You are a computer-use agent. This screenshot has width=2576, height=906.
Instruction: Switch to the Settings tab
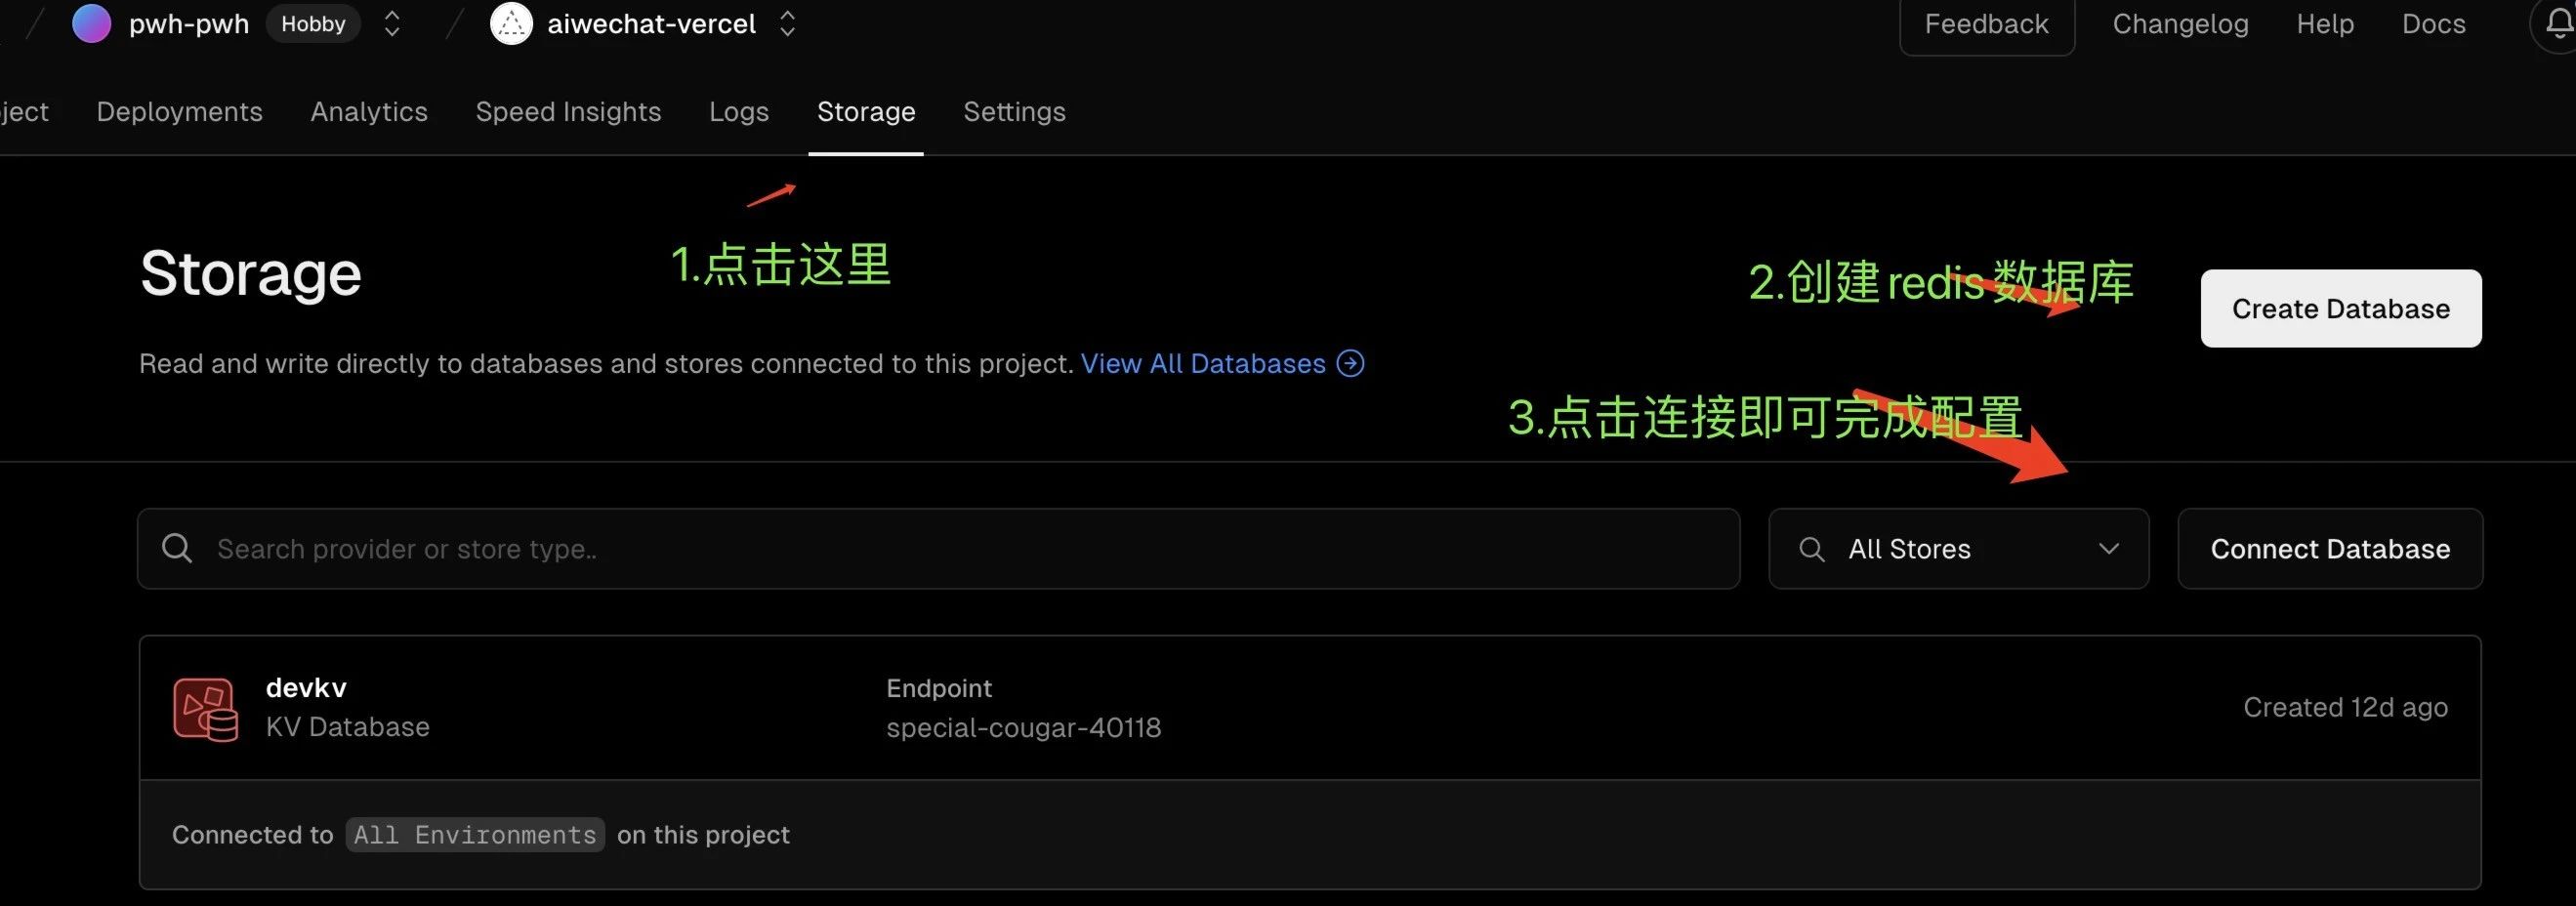tap(1014, 111)
